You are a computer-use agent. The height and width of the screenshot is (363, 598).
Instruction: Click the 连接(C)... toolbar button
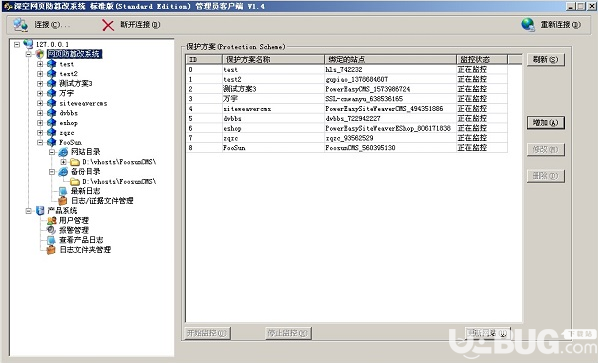pyautogui.click(x=42, y=25)
